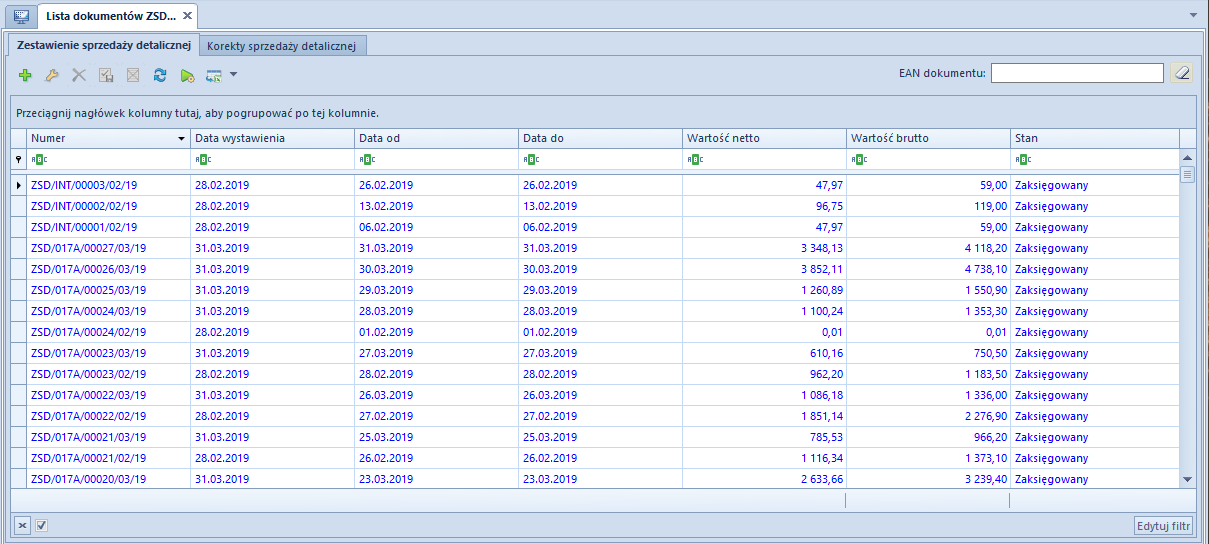Click the netto value 3 348,13

pyautogui.click(x=822, y=248)
